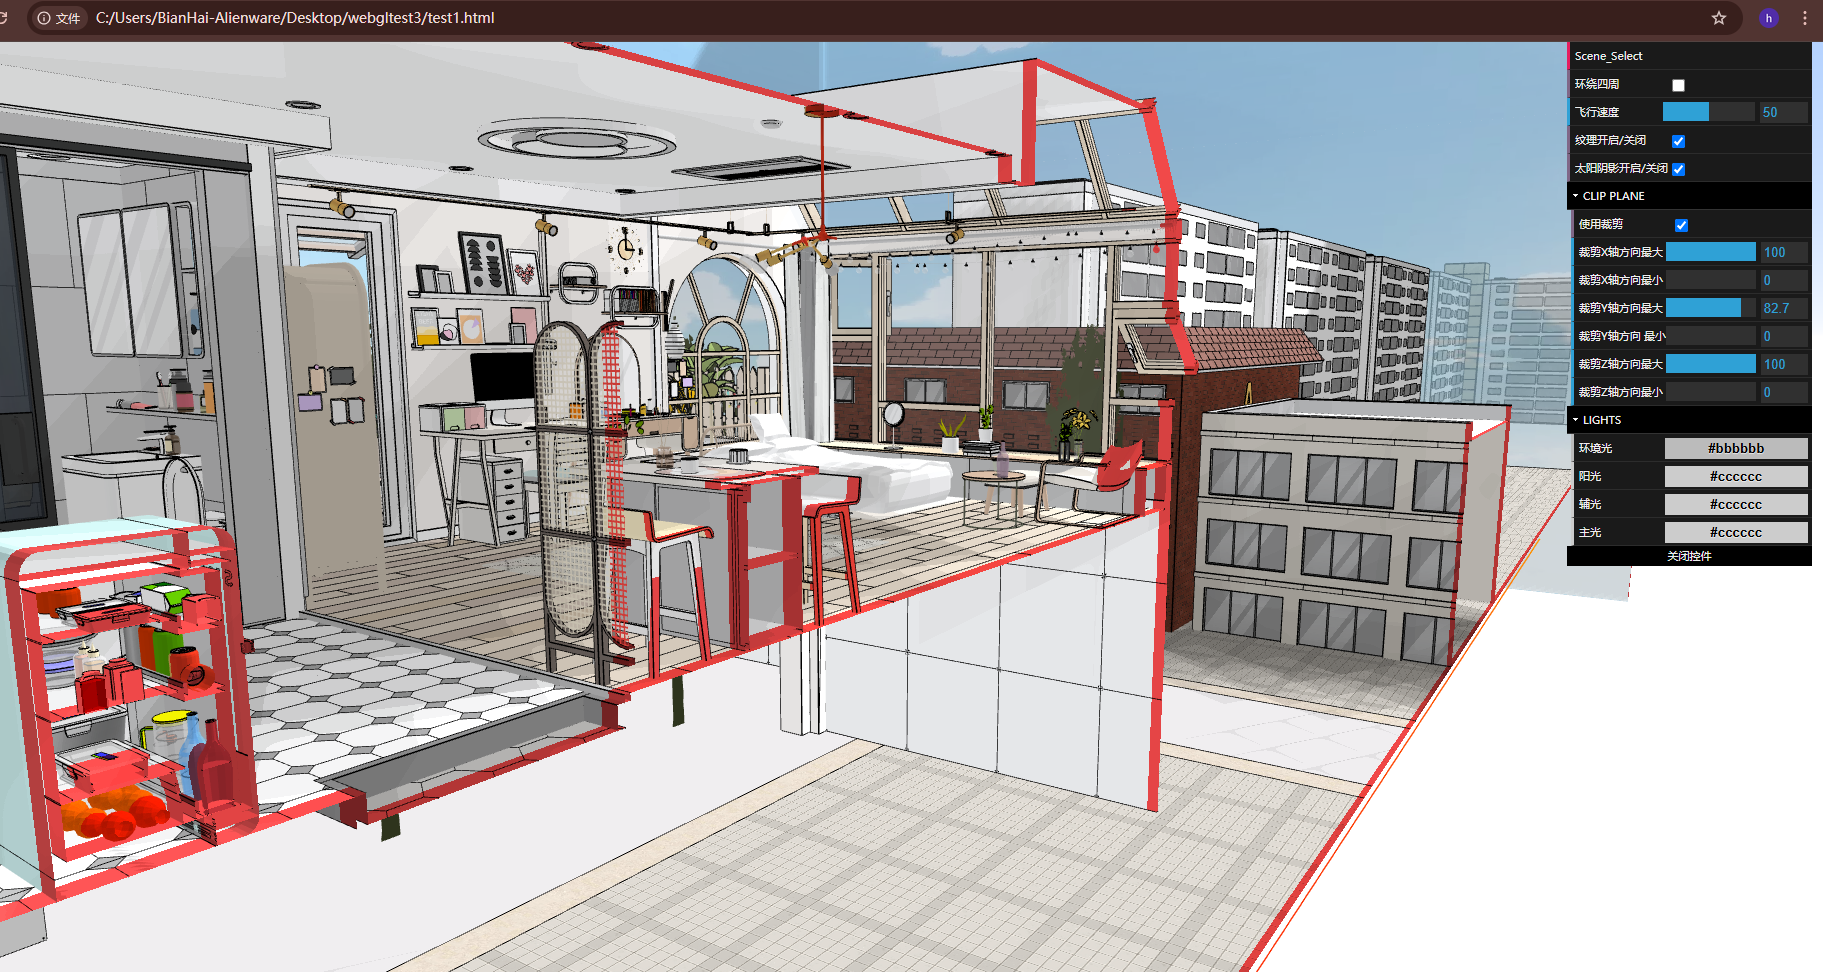Disable the 太阳阴影开启/关闭 checkbox

click(1678, 169)
